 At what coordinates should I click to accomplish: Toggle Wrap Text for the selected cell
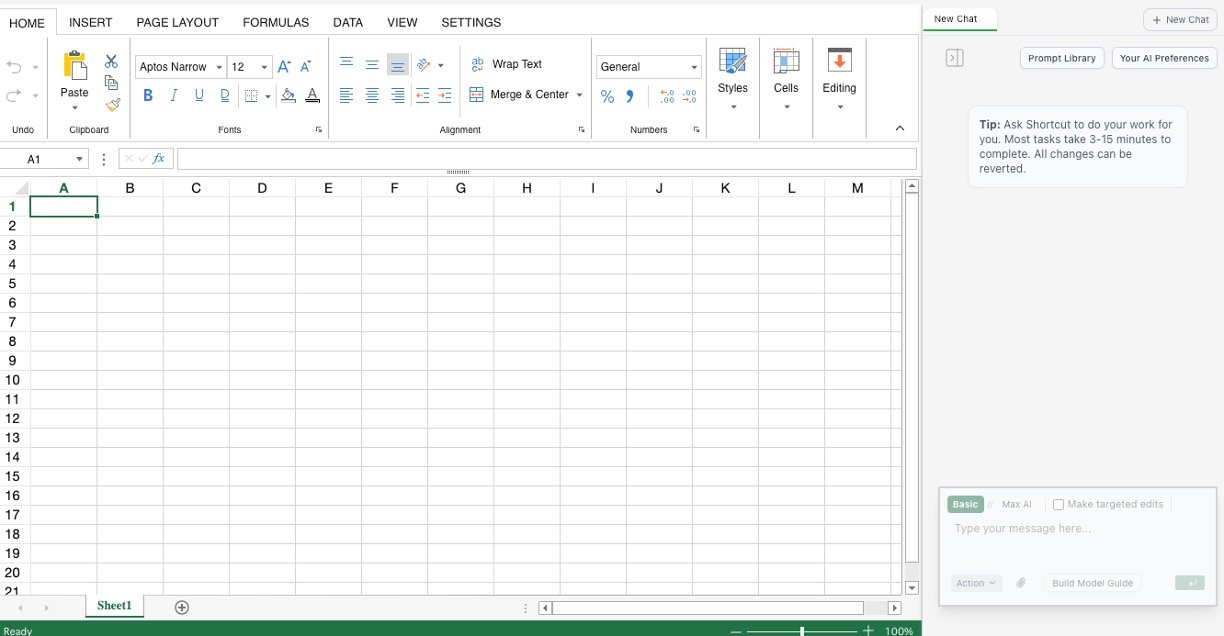pos(506,64)
